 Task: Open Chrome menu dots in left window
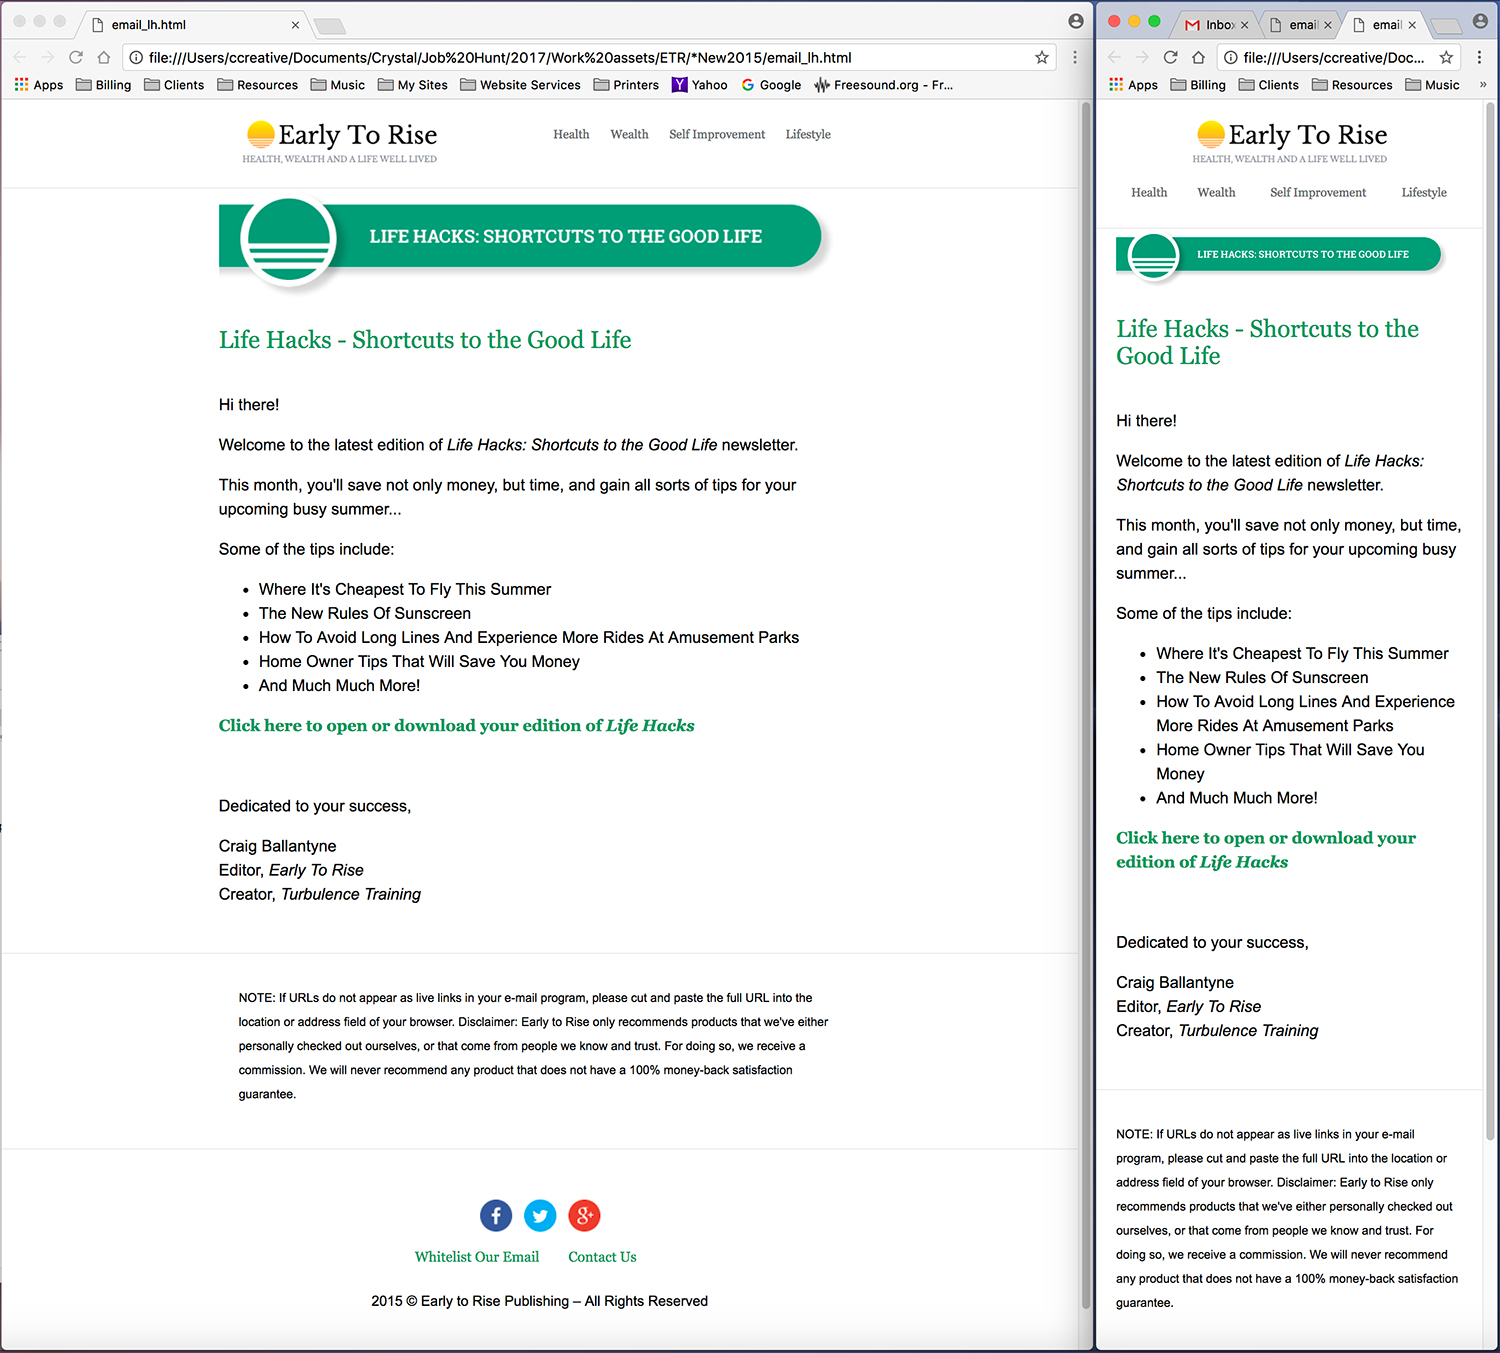click(1075, 57)
